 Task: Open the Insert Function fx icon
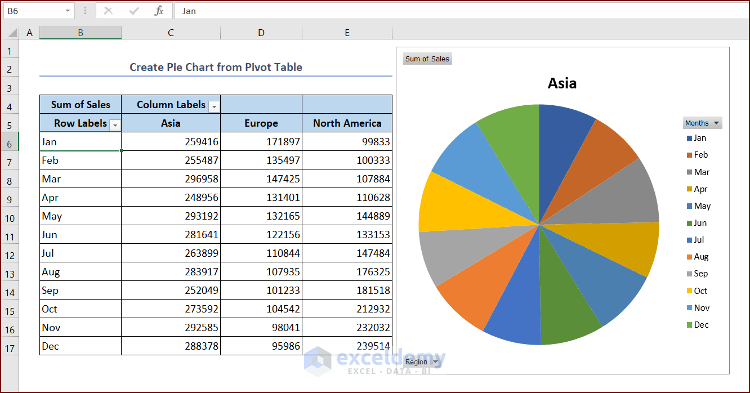pyautogui.click(x=159, y=11)
